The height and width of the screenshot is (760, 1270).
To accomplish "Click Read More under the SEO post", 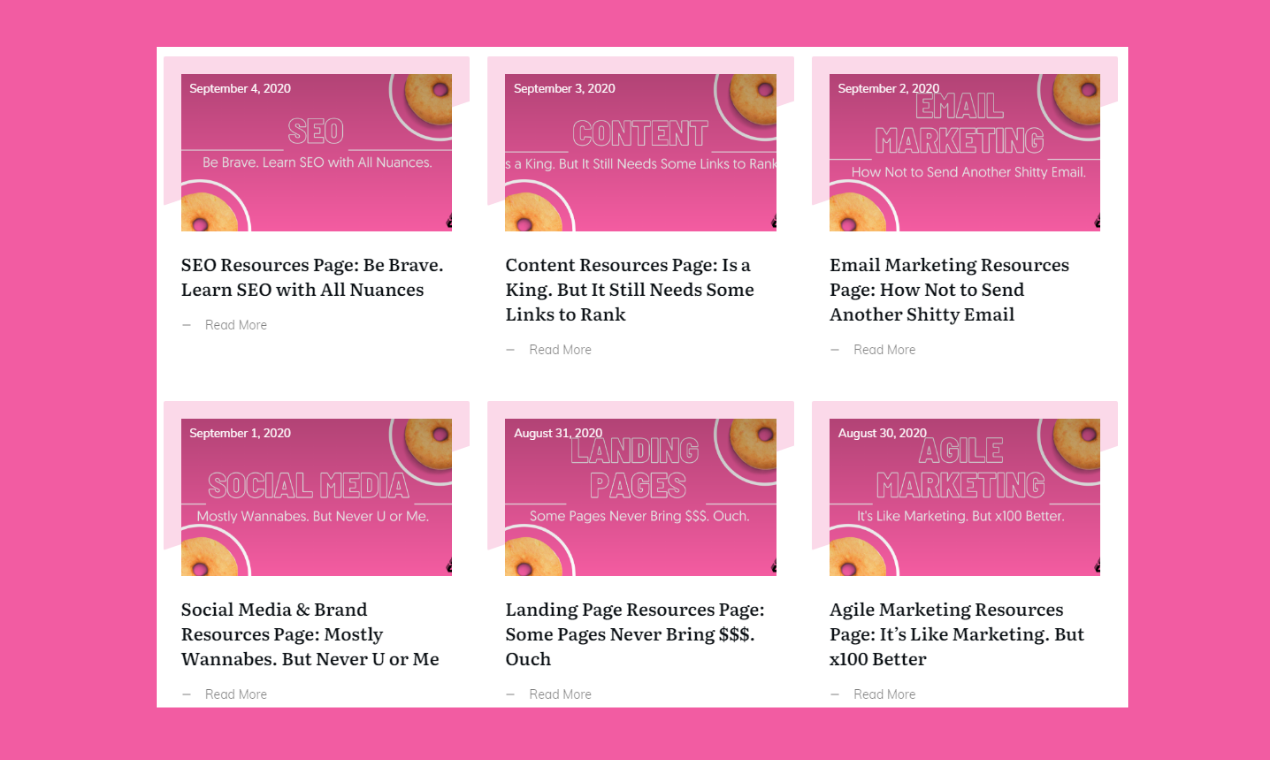I will 235,324.
